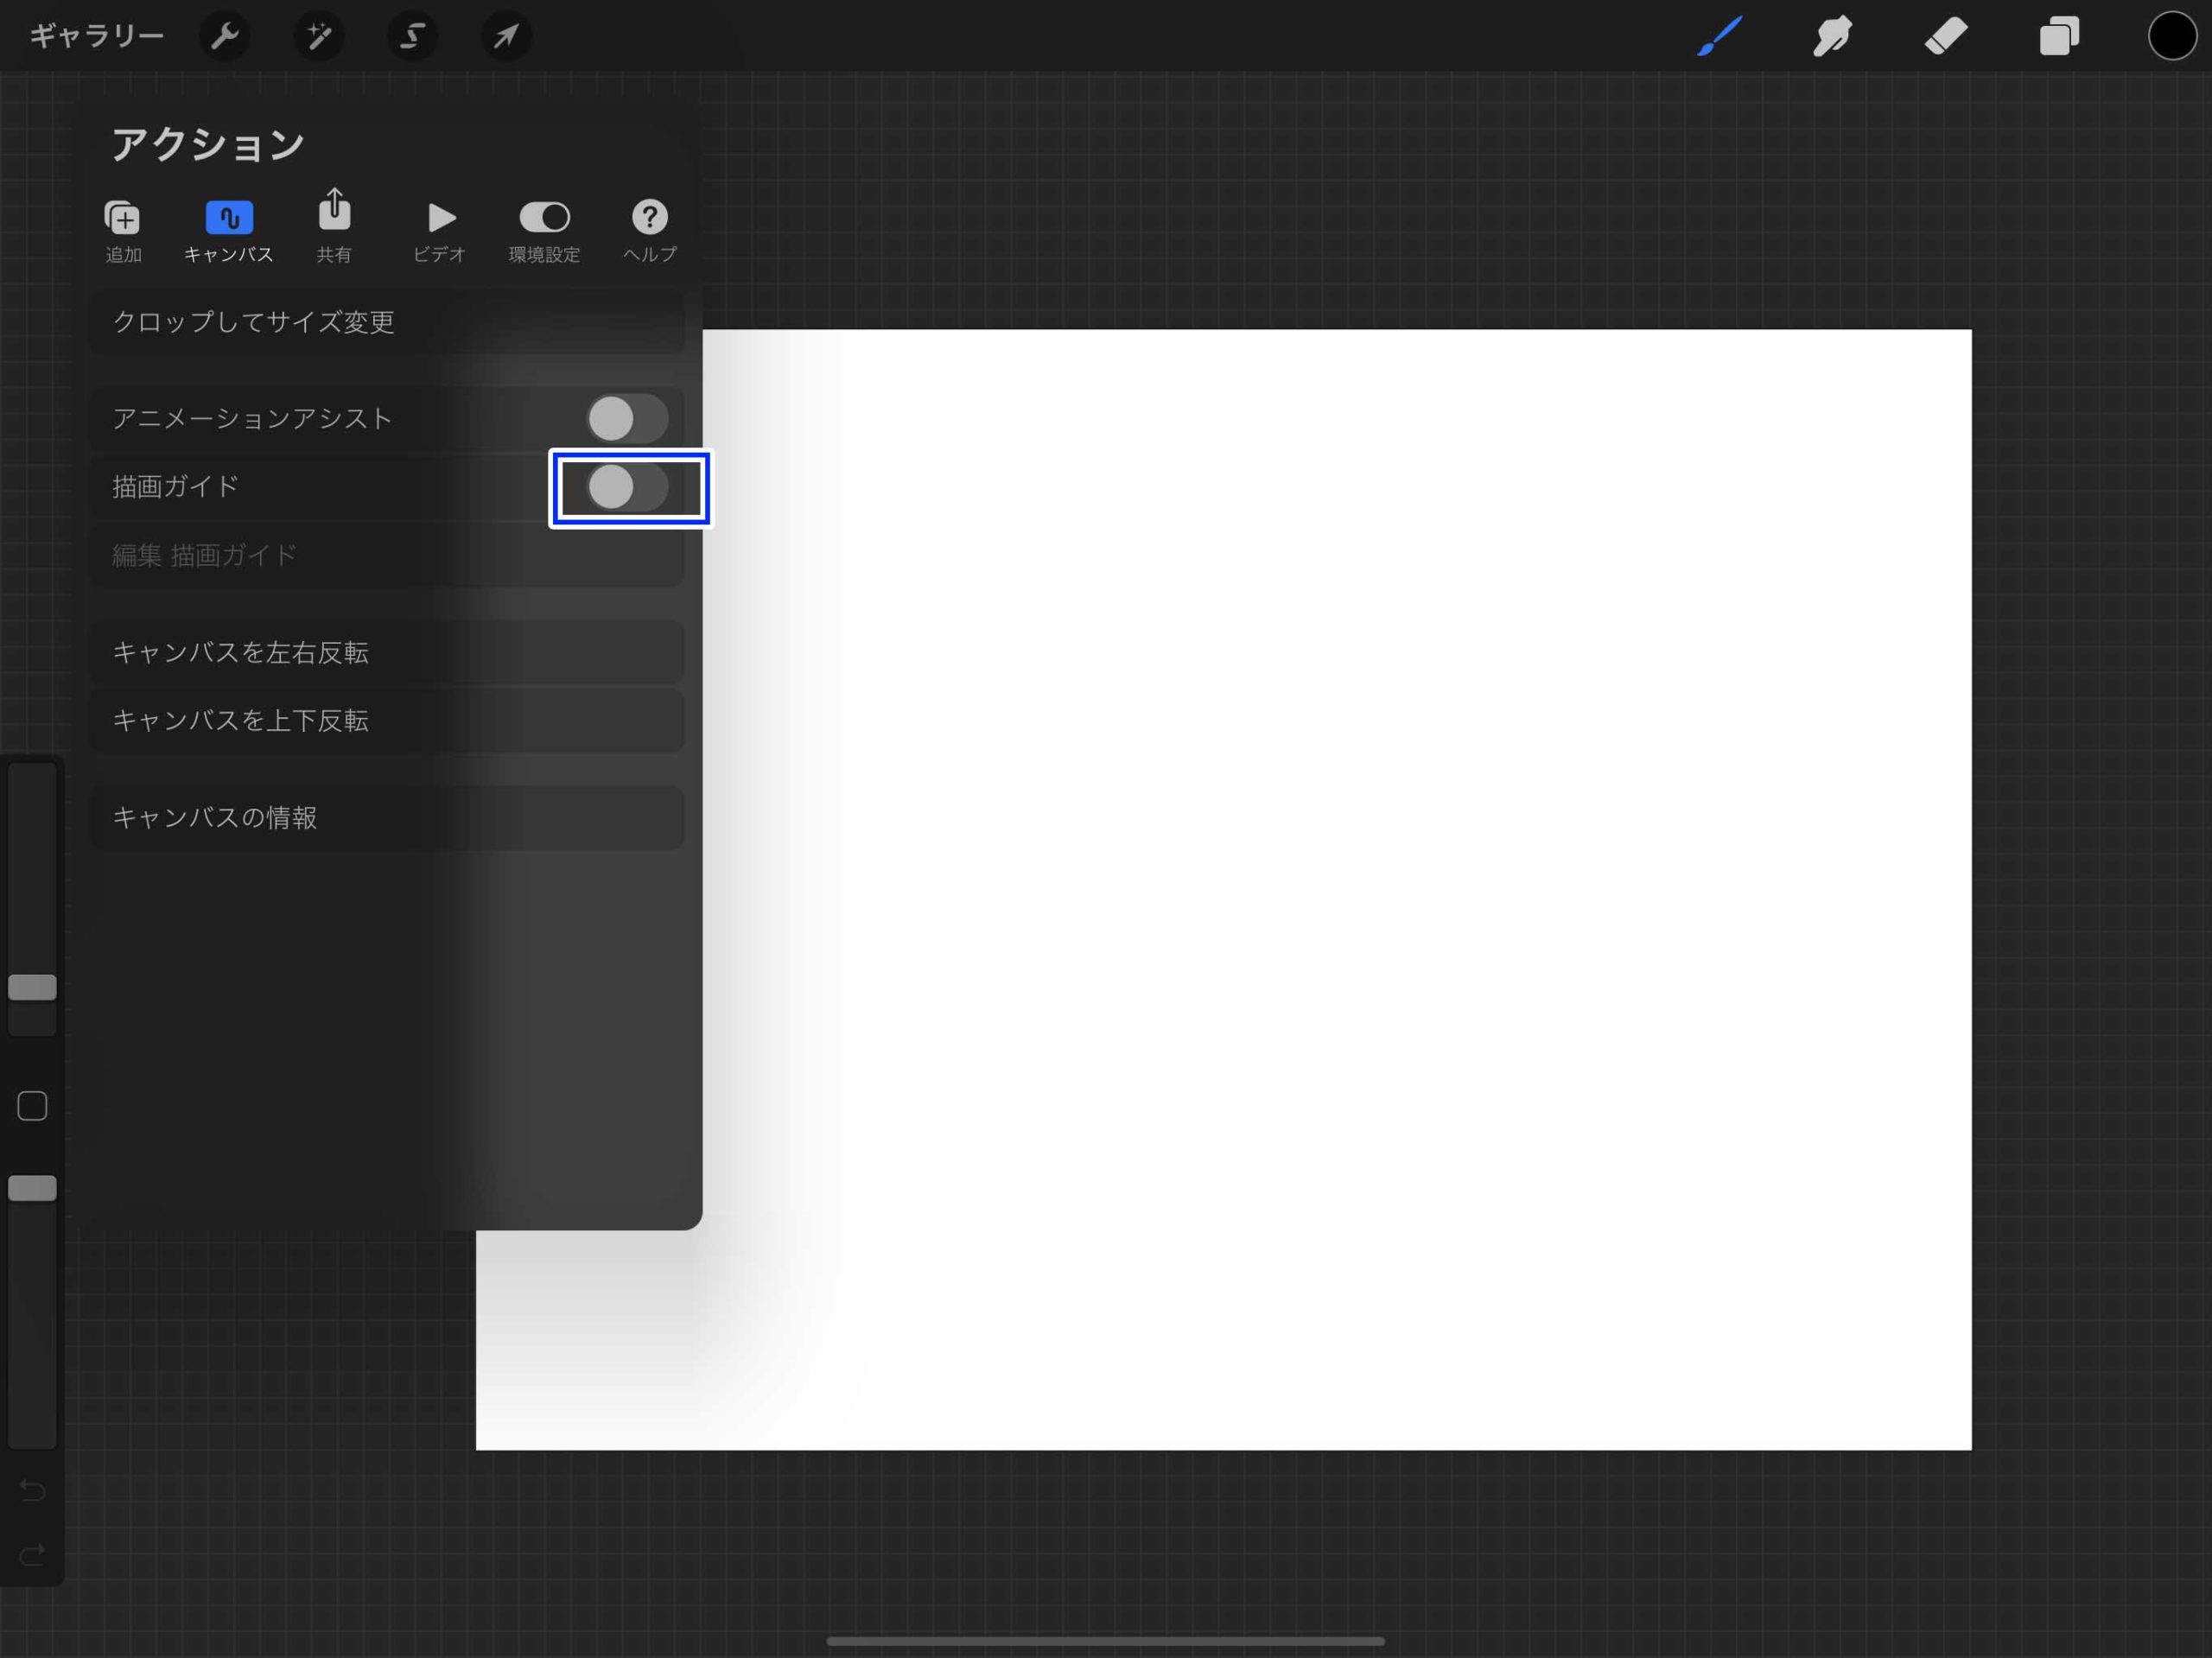Open the Actions wrench icon
Viewport: 2212px width, 1658px height.
click(x=225, y=36)
